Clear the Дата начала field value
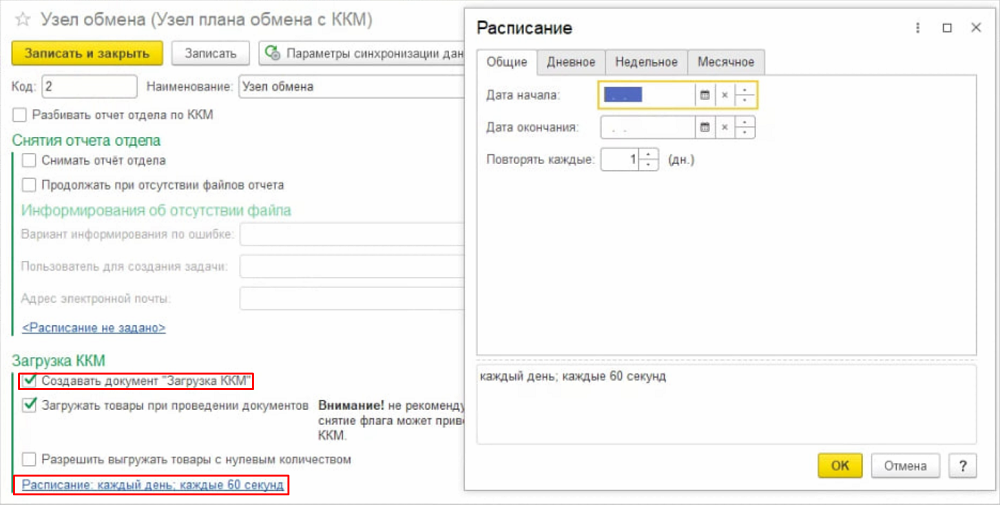Image resolution: width=1000 pixels, height=505 pixels. tap(724, 95)
